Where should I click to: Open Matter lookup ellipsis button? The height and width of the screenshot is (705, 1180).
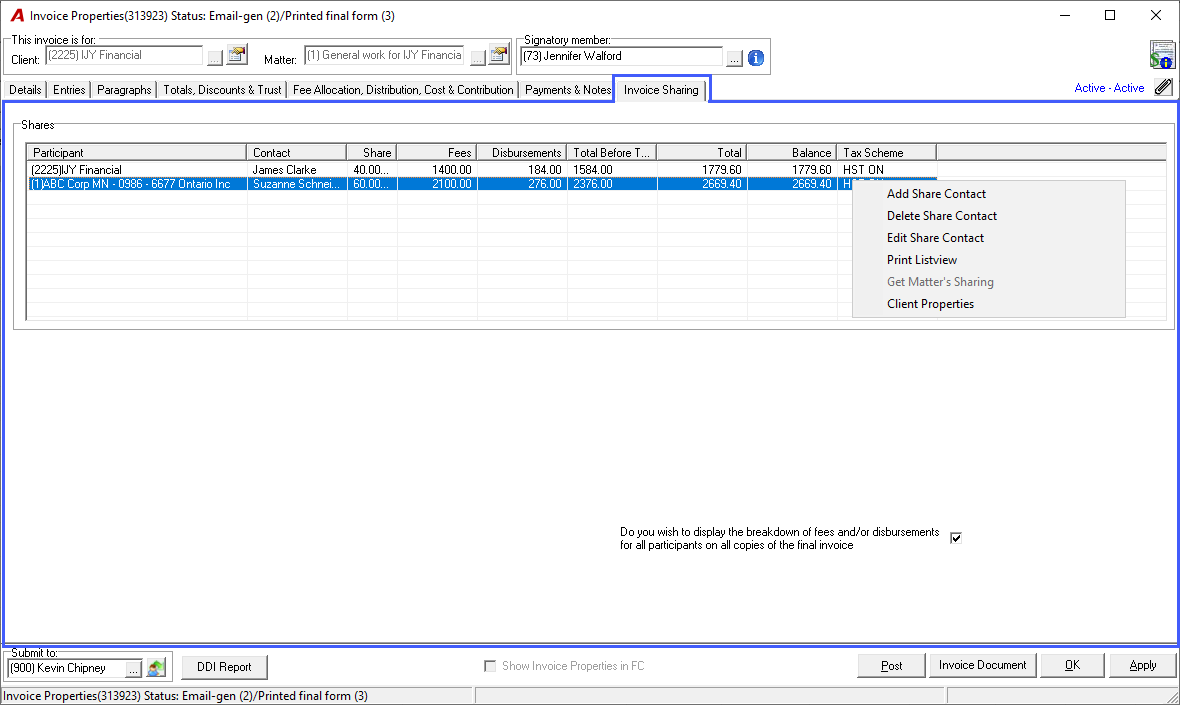click(477, 58)
